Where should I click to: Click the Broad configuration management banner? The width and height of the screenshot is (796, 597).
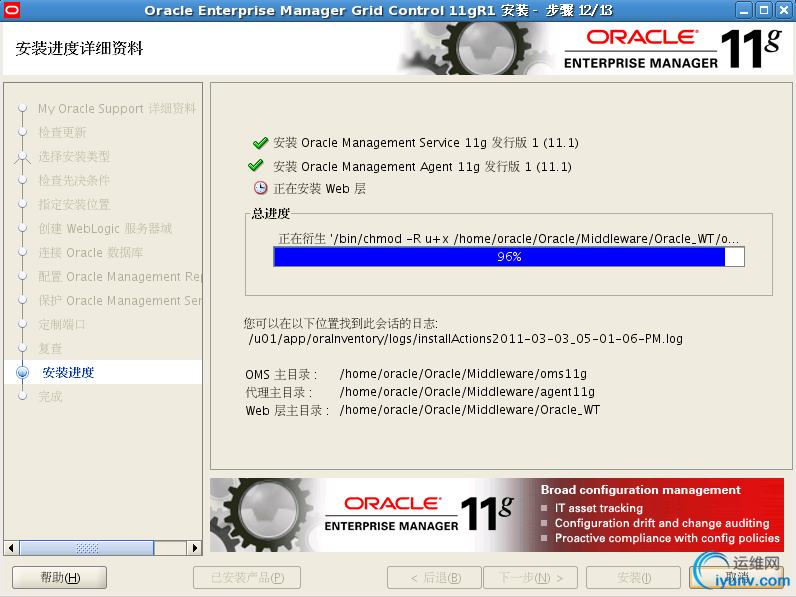tap(497, 515)
